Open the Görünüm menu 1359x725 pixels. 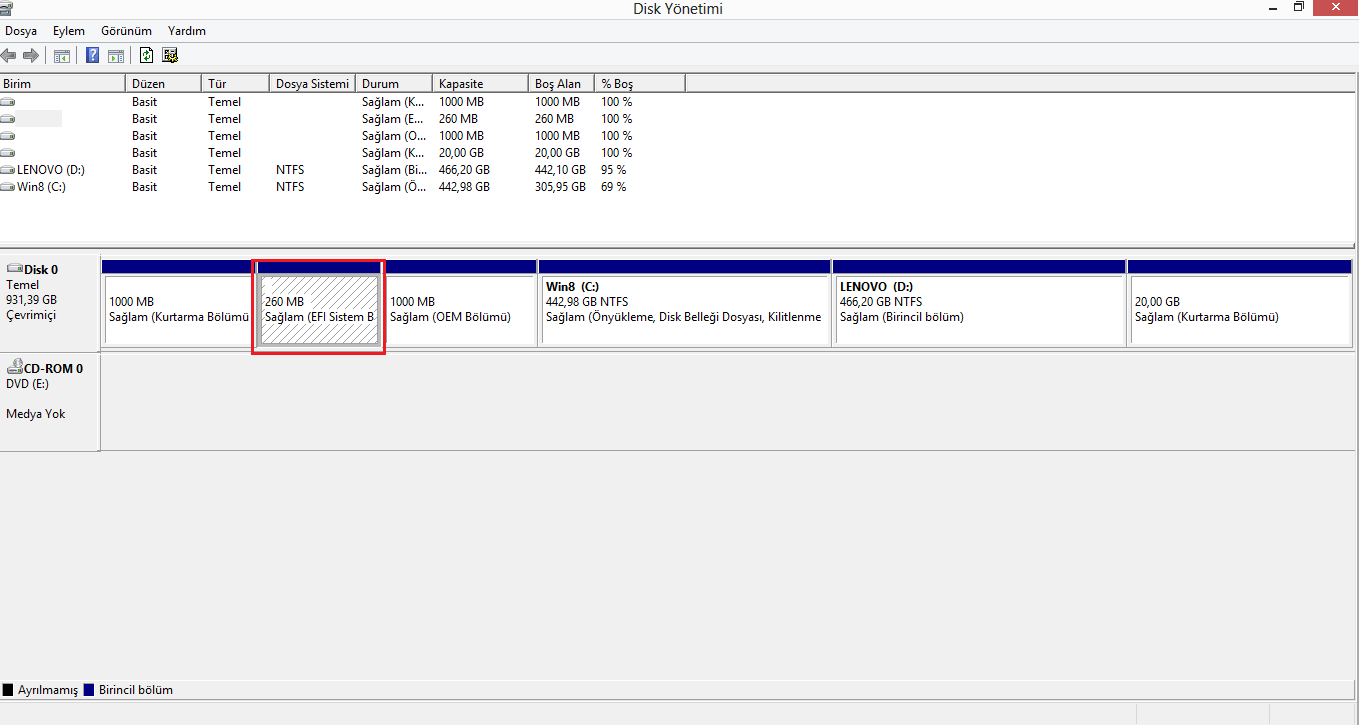click(126, 31)
